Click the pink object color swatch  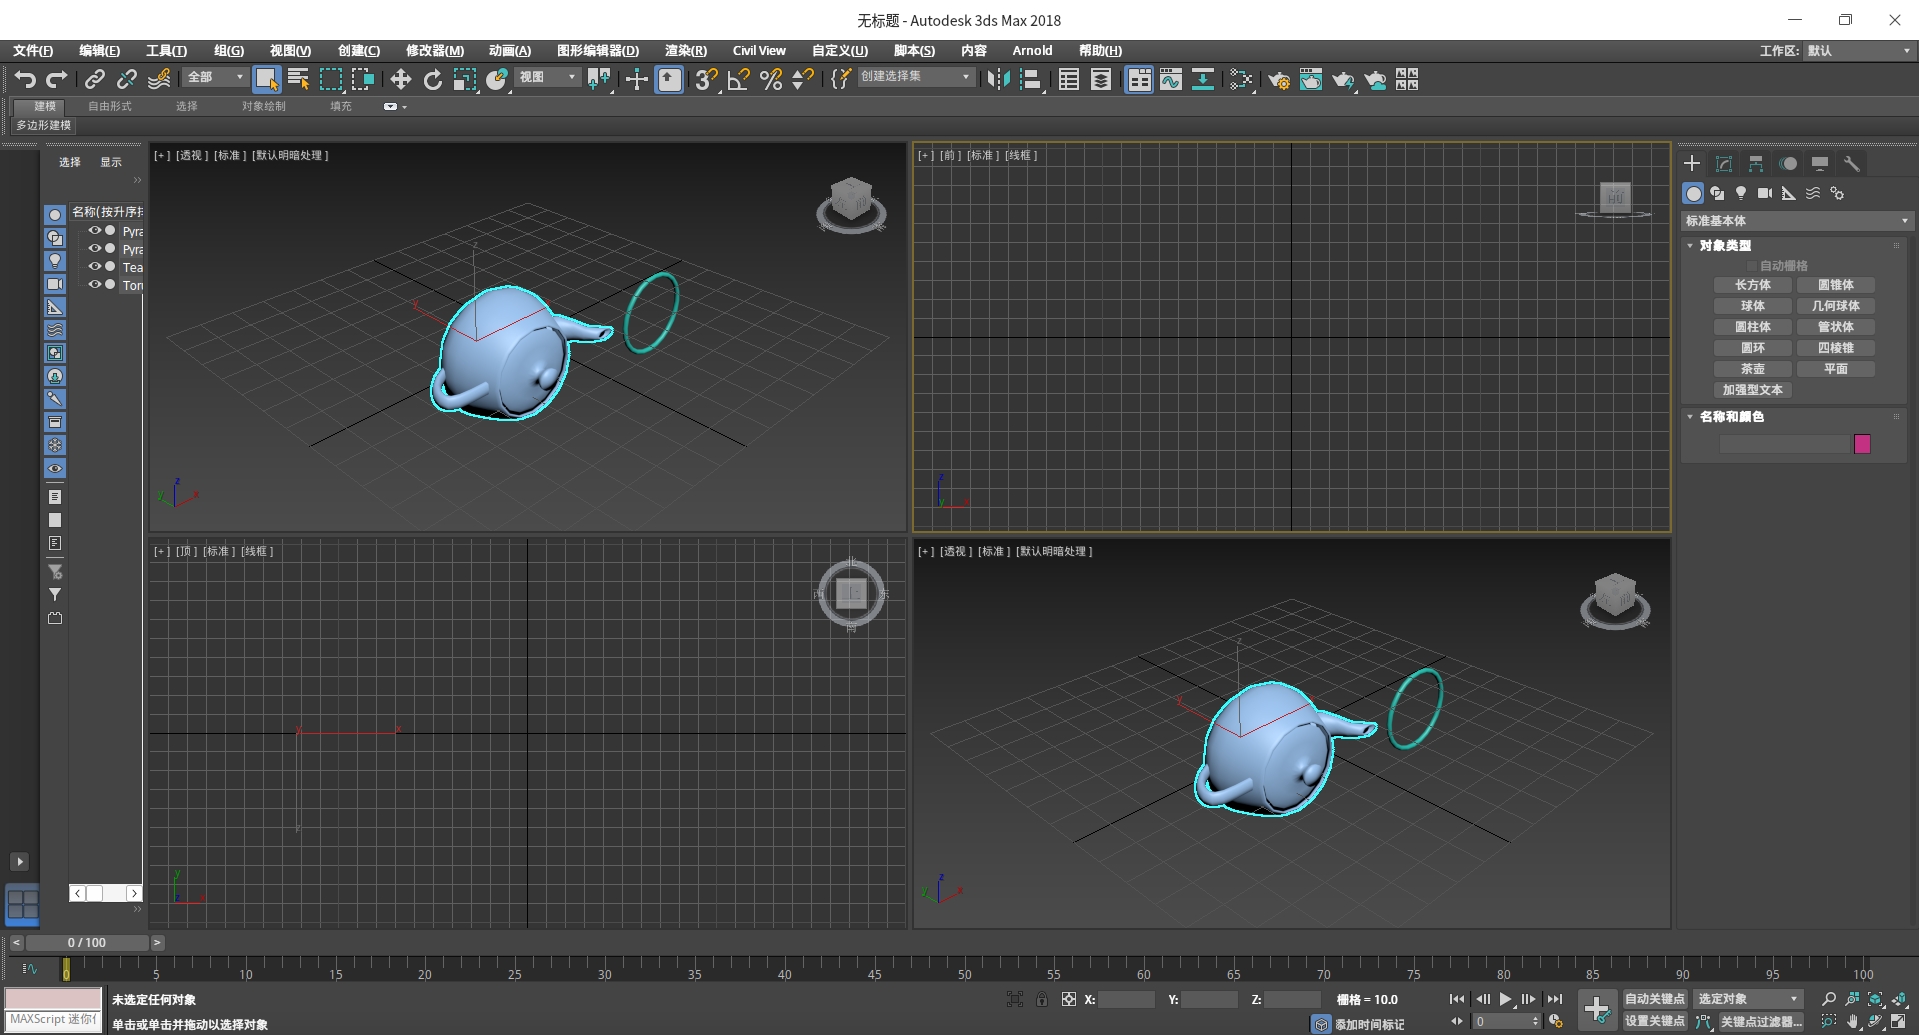1862,444
